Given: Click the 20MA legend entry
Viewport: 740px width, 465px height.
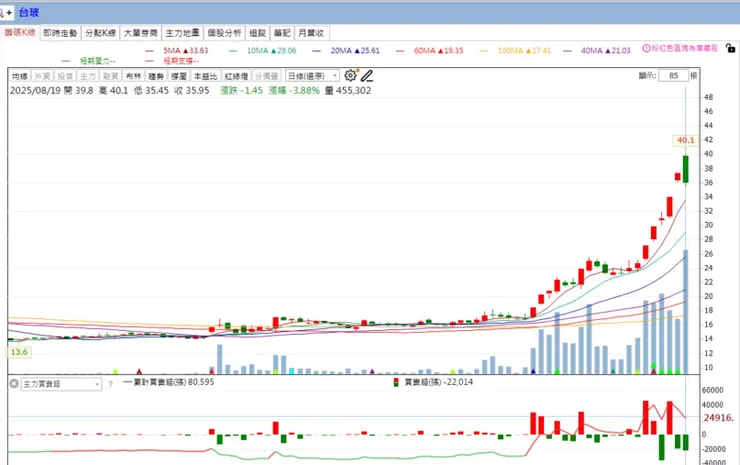Looking at the screenshot, I should pos(346,51).
